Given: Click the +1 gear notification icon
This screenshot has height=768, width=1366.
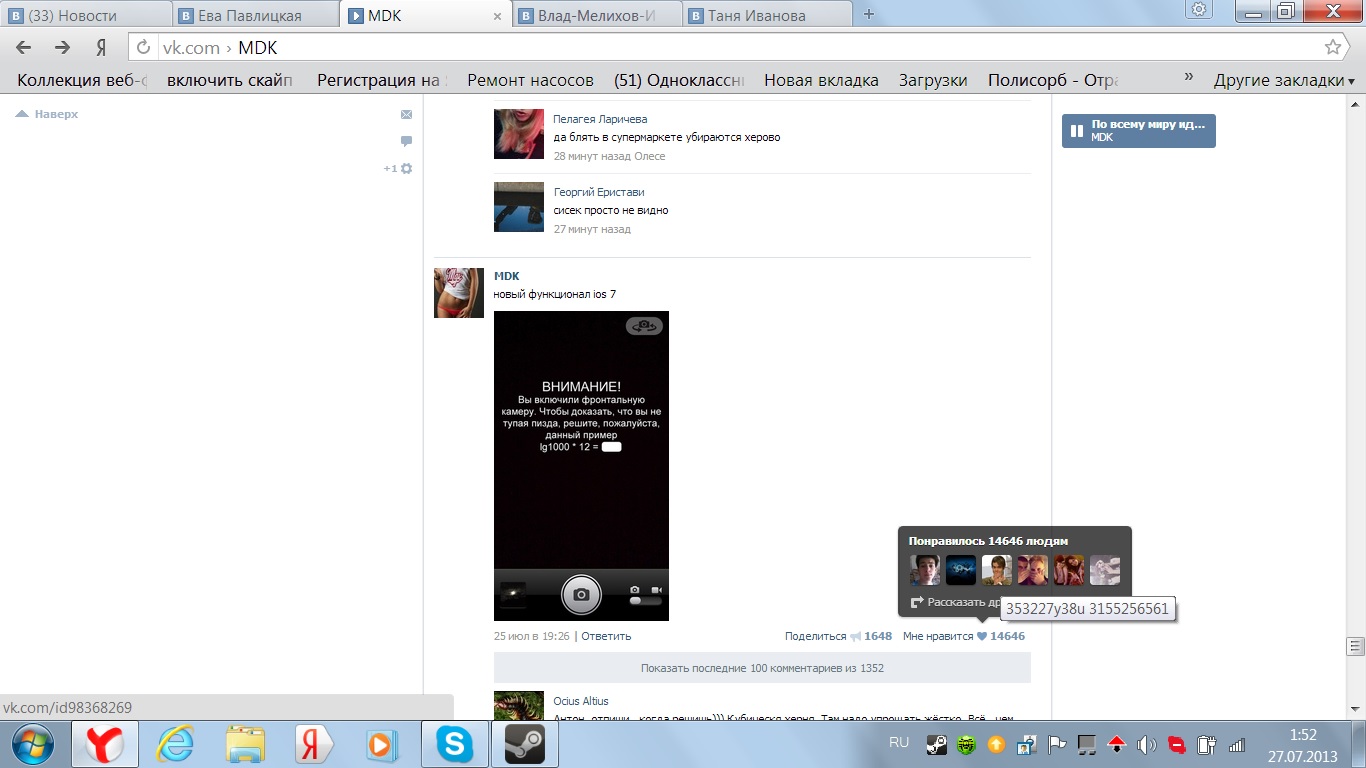Looking at the screenshot, I should click(398, 169).
